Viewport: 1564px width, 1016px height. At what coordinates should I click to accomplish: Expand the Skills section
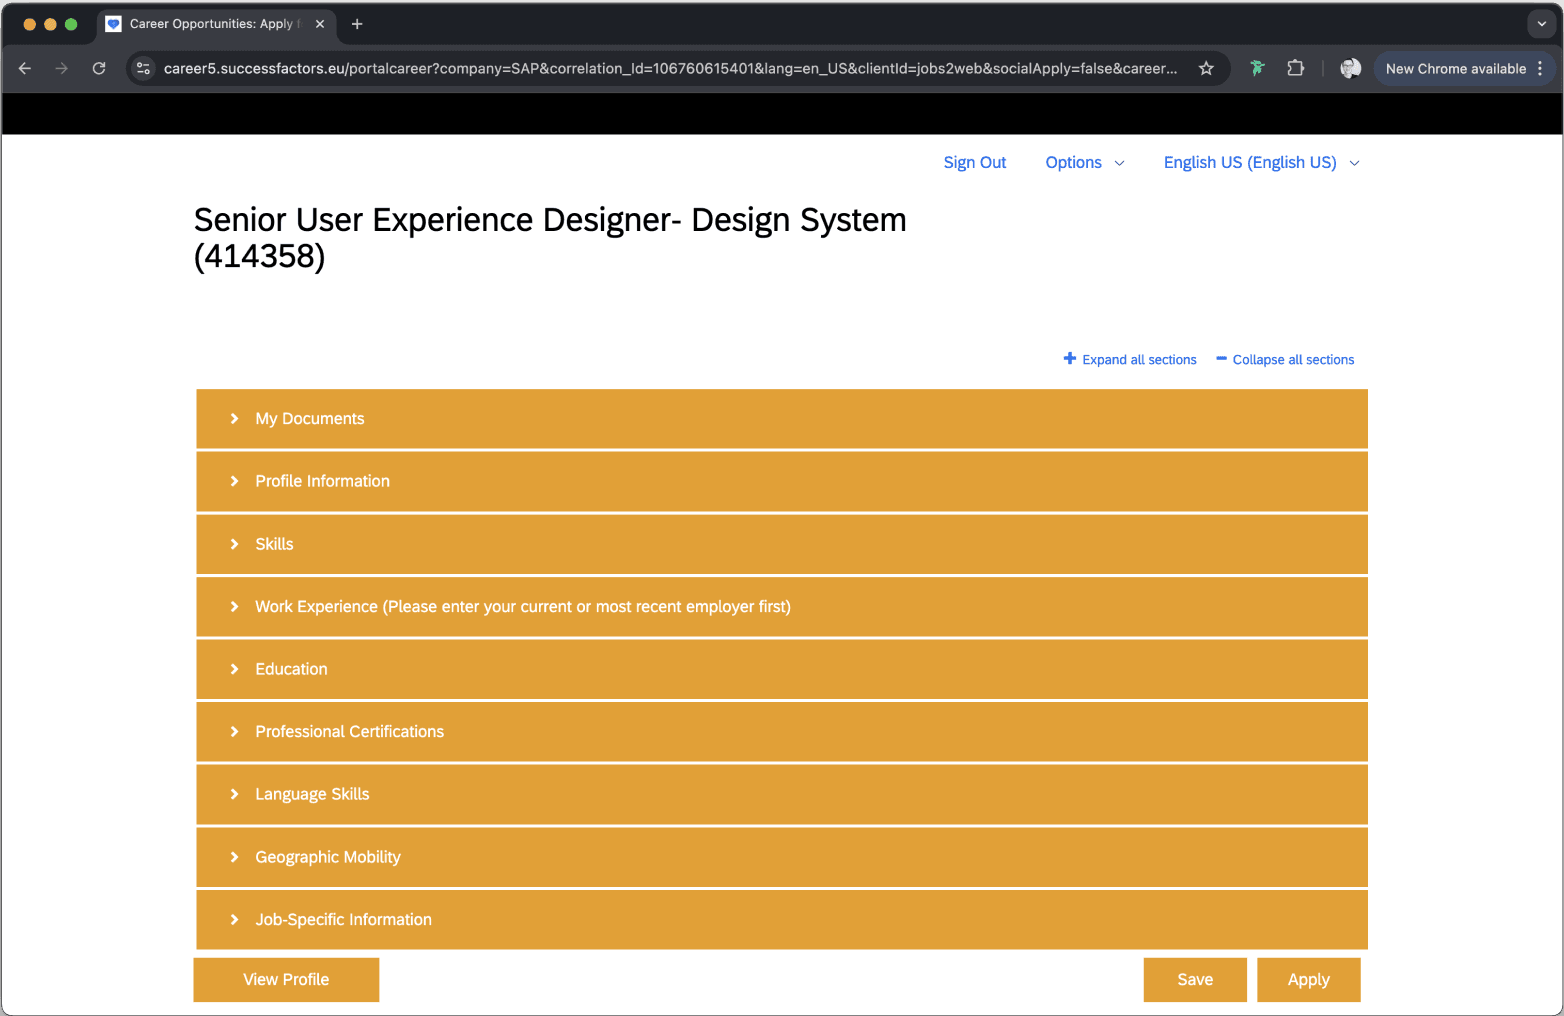click(x=274, y=544)
